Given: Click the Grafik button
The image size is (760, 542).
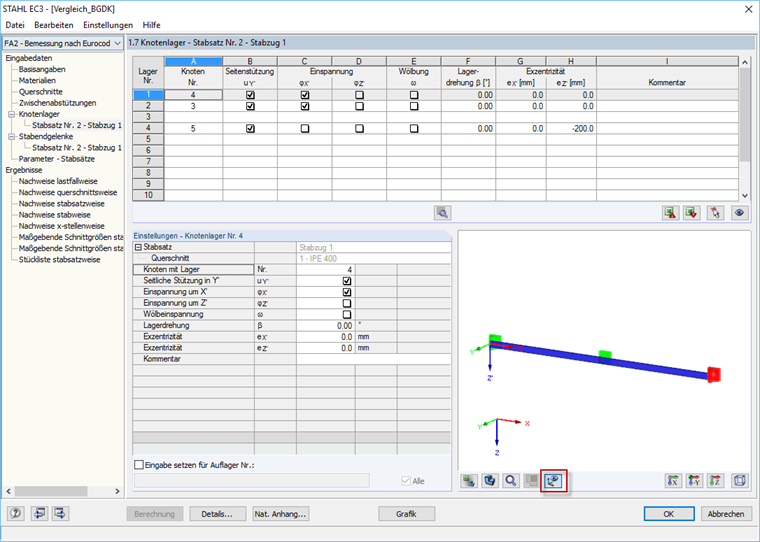Looking at the screenshot, I should tap(406, 514).
